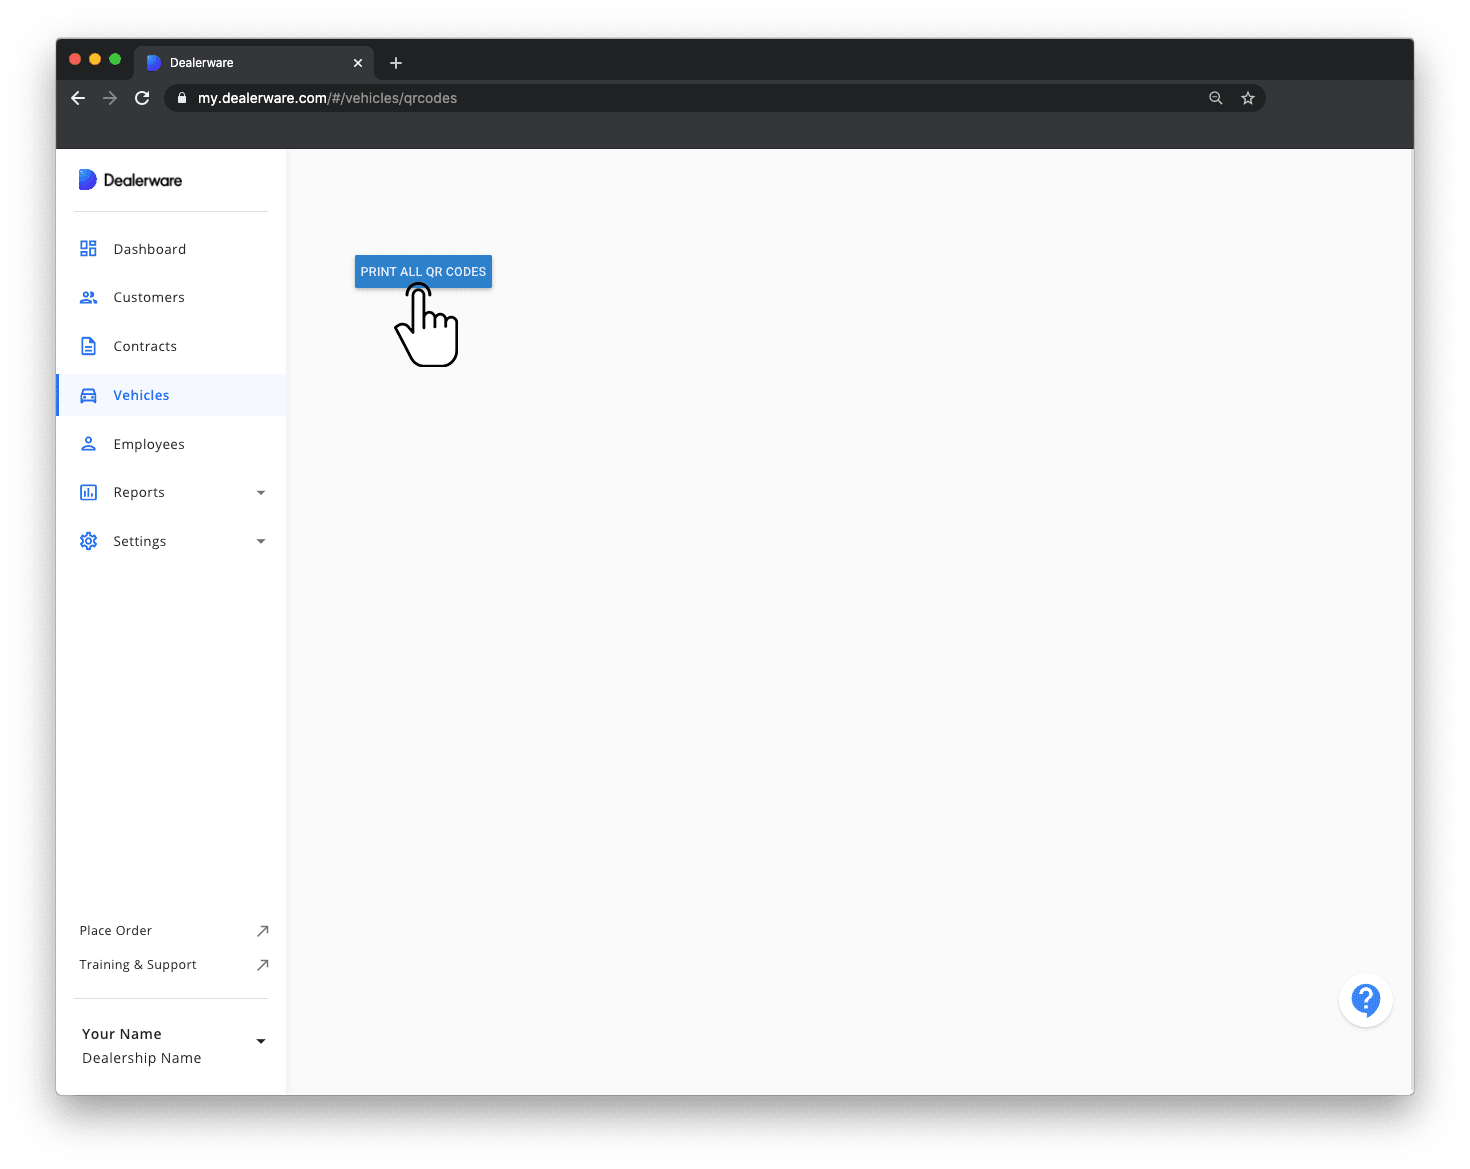Click the zoom magnifier in address bar
This screenshot has width=1470, height=1169.
click(1215, 98)
